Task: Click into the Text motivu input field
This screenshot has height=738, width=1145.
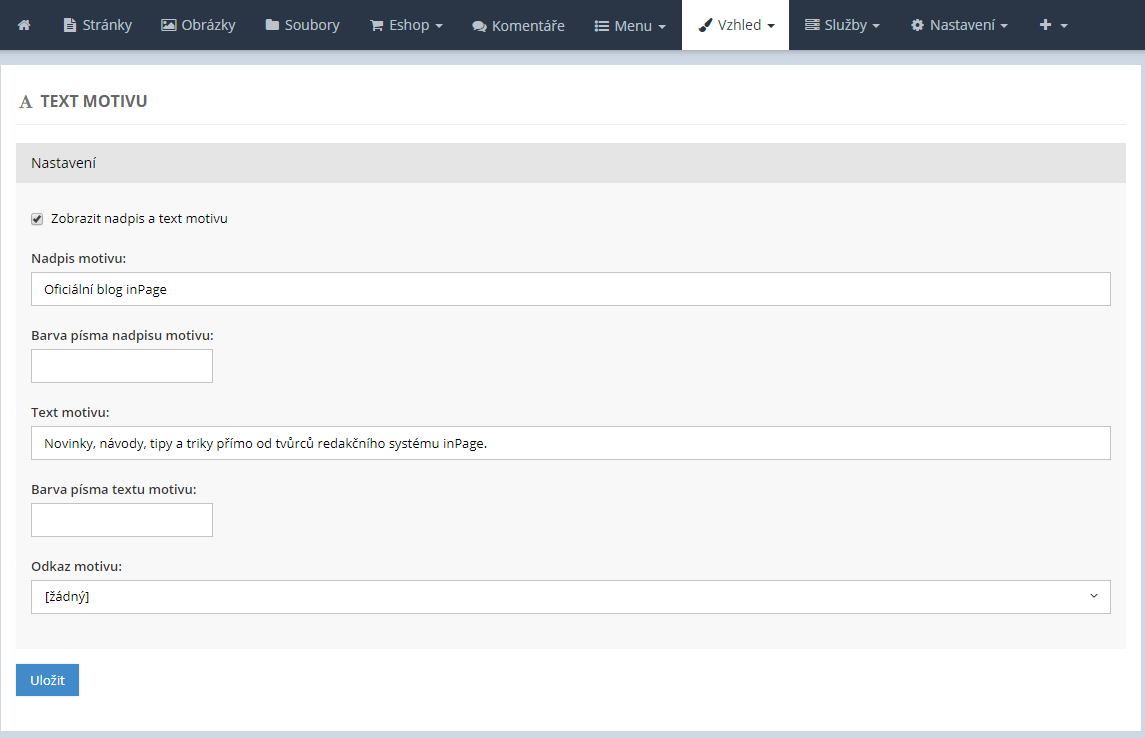Action: pos(570,443)
